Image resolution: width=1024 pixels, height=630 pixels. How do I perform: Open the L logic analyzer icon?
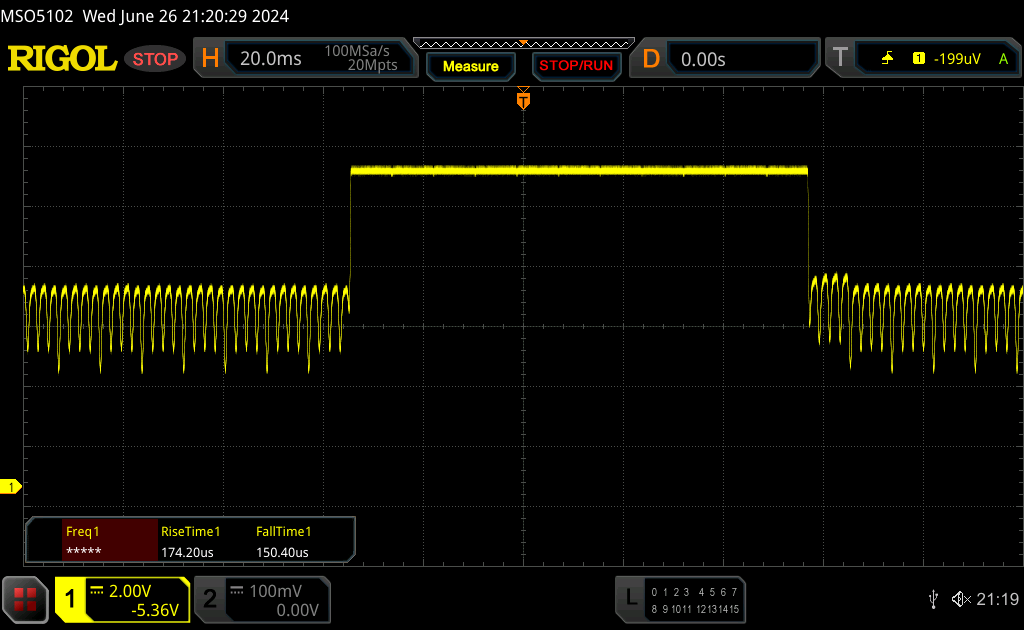[x=632, y=597]
